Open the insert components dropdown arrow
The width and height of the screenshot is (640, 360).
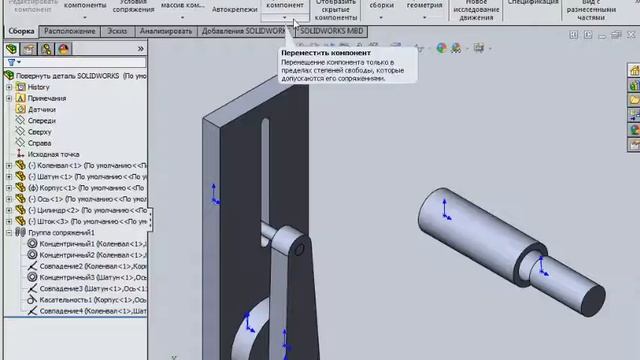point(85,18)
